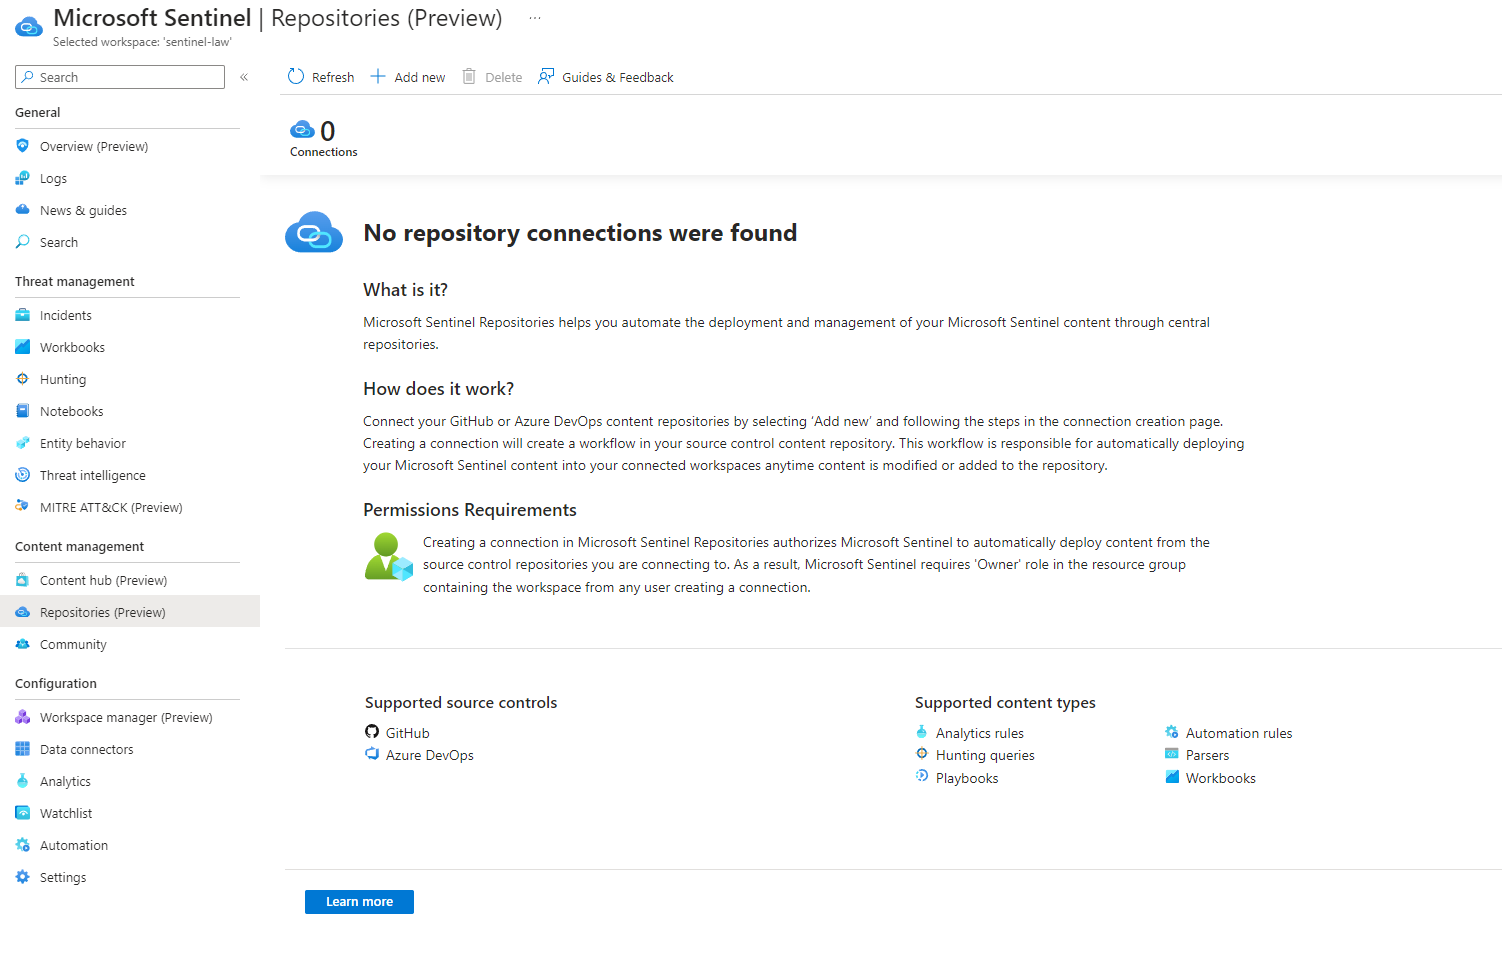Image resolution: width=1502 pixels, height=955 pixels.
Task: Select the Hunting icon in the sidebar
Action: (23, 379)
